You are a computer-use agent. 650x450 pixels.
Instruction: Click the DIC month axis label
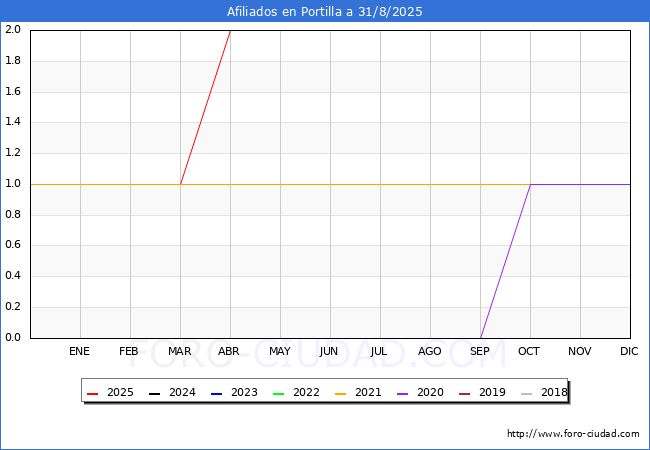click(x=629, y=351)
